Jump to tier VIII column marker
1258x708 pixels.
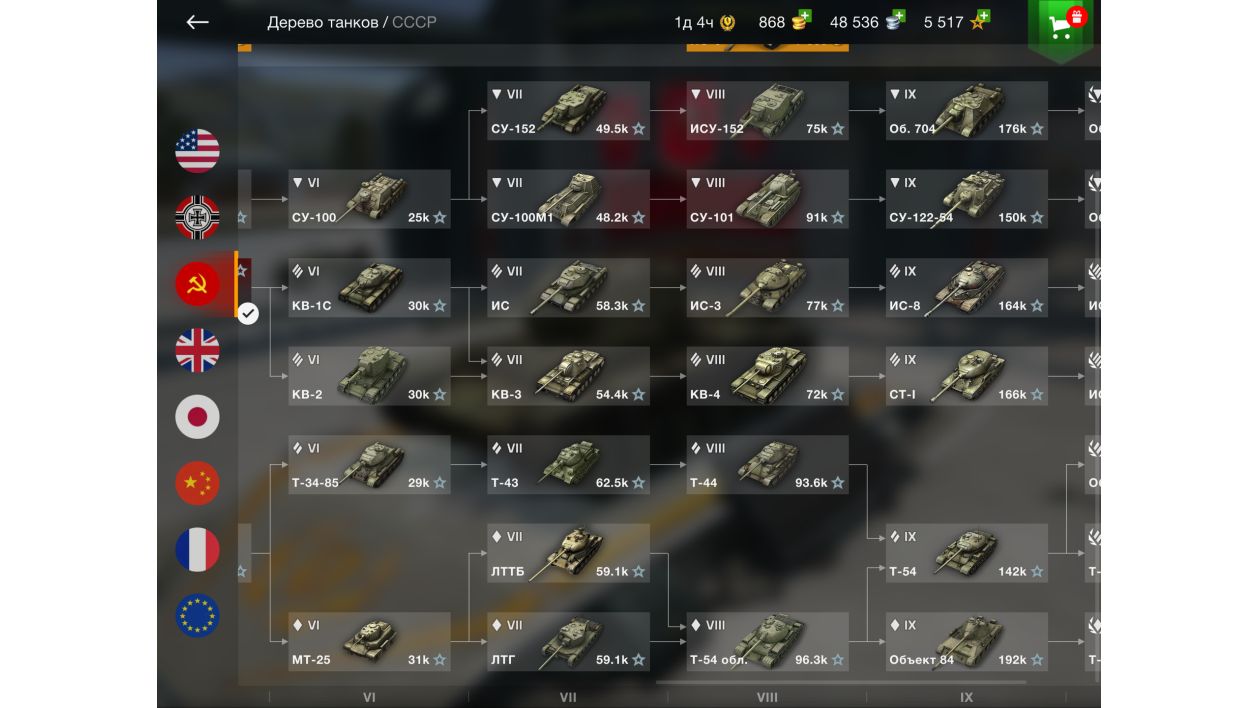coord(767,697)
